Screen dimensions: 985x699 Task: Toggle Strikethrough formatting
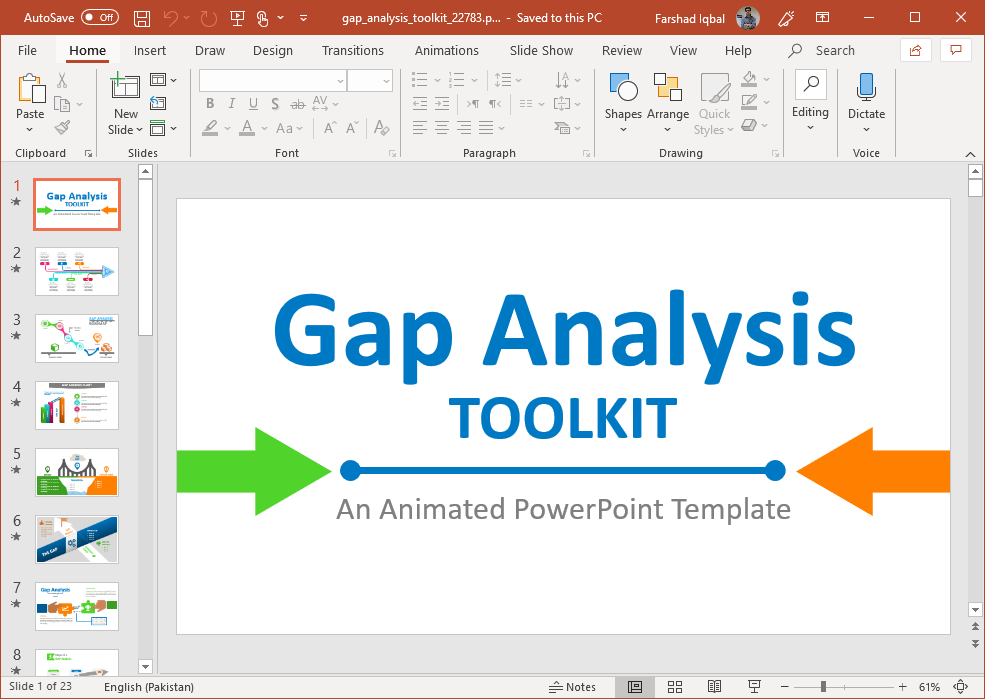(298, 104)
